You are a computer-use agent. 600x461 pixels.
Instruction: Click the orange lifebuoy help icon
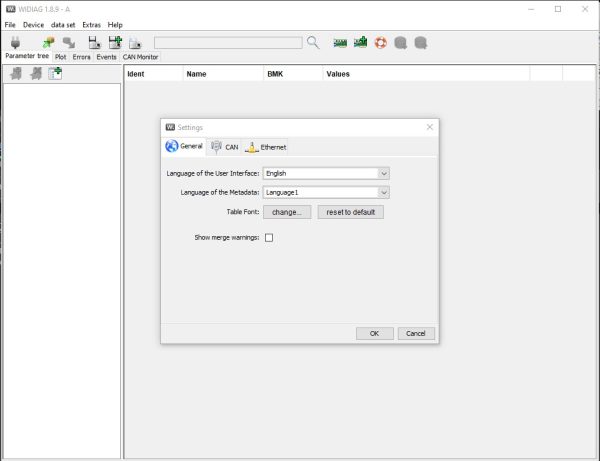[381, 42]
